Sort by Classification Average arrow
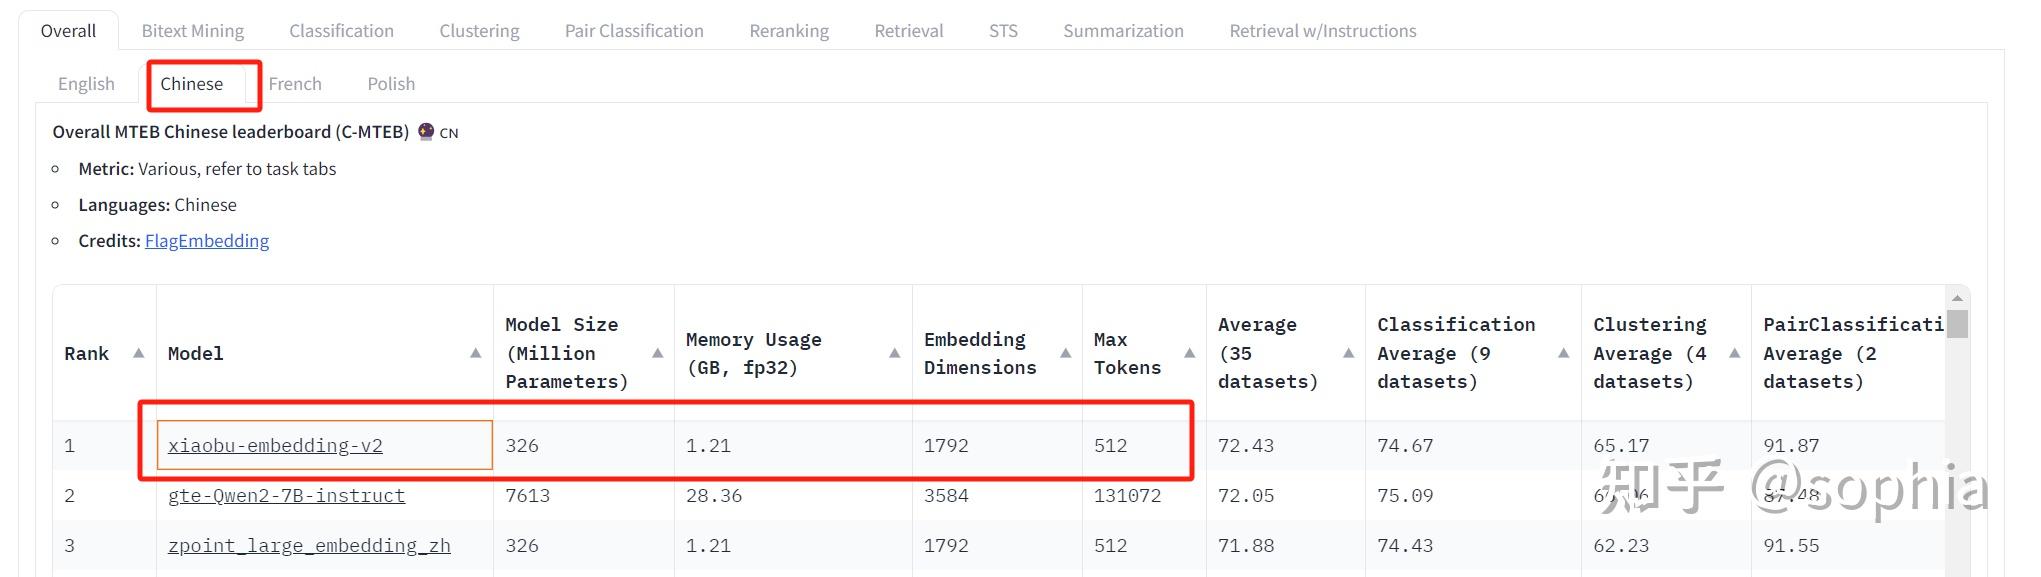The width and height of the screenshot is (2041, 577). point(1563,353)
